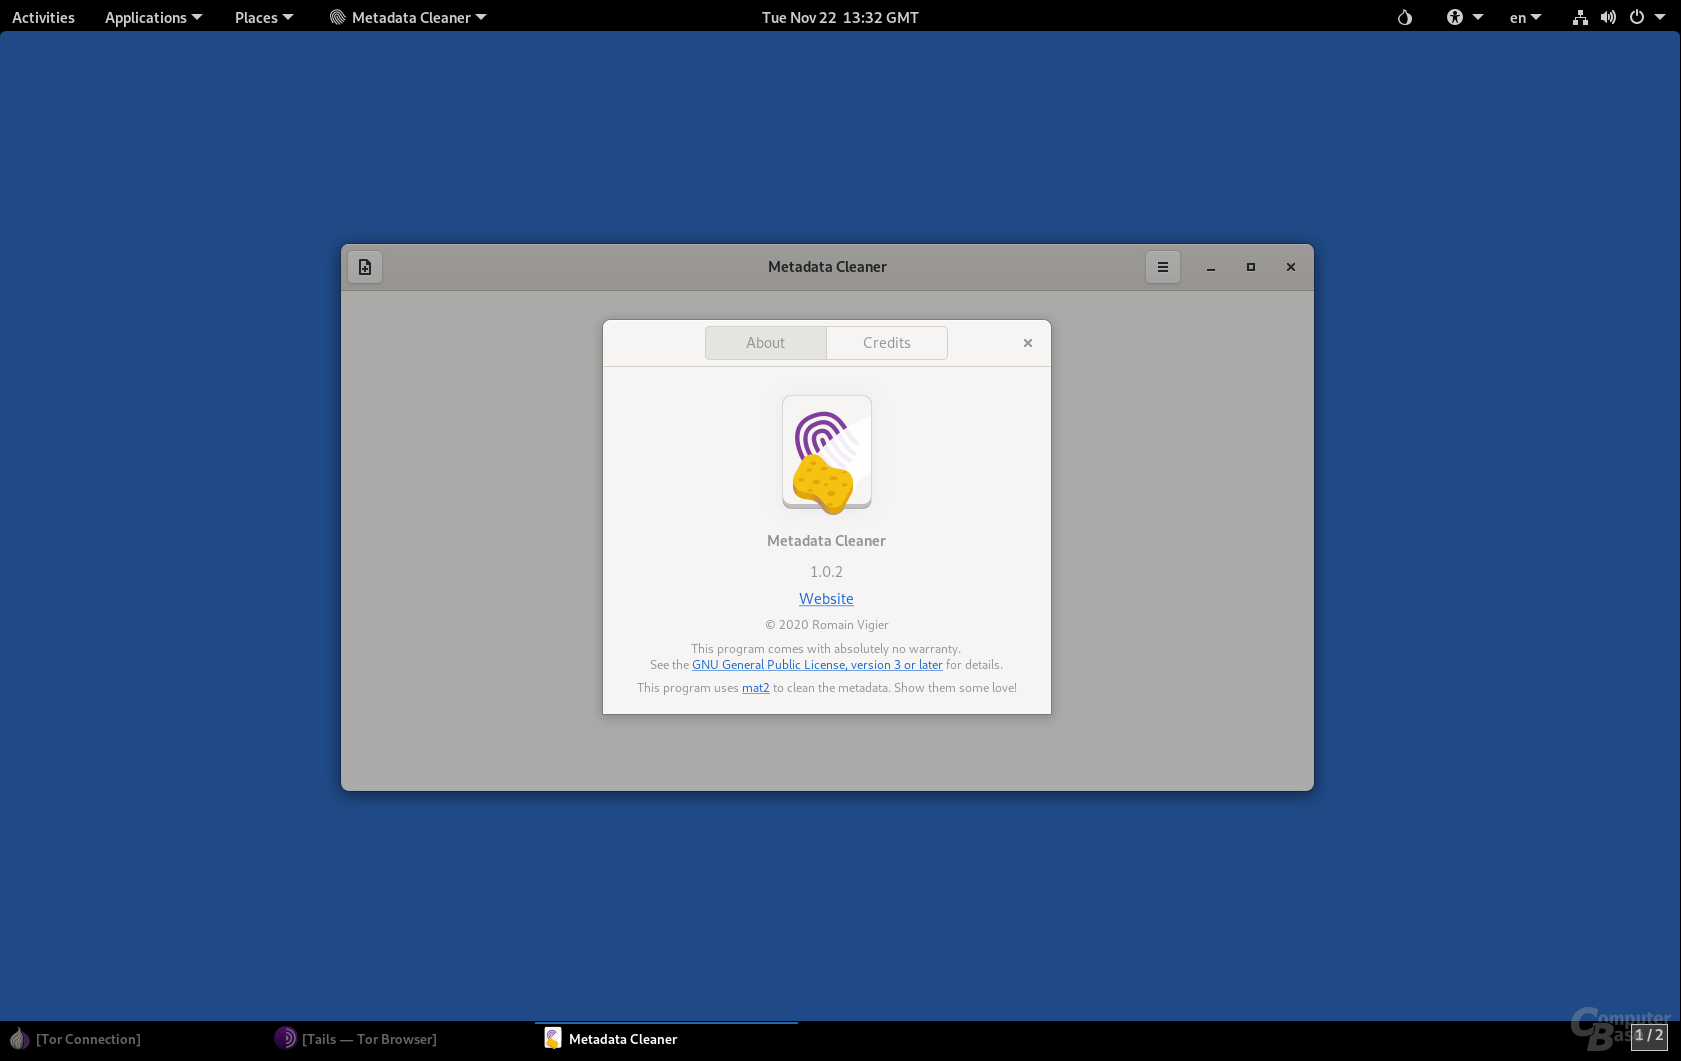Click the Metadata Cleaner title in header bar
This screenshot has height=1061, width=1681.
[x=827, y=267]
